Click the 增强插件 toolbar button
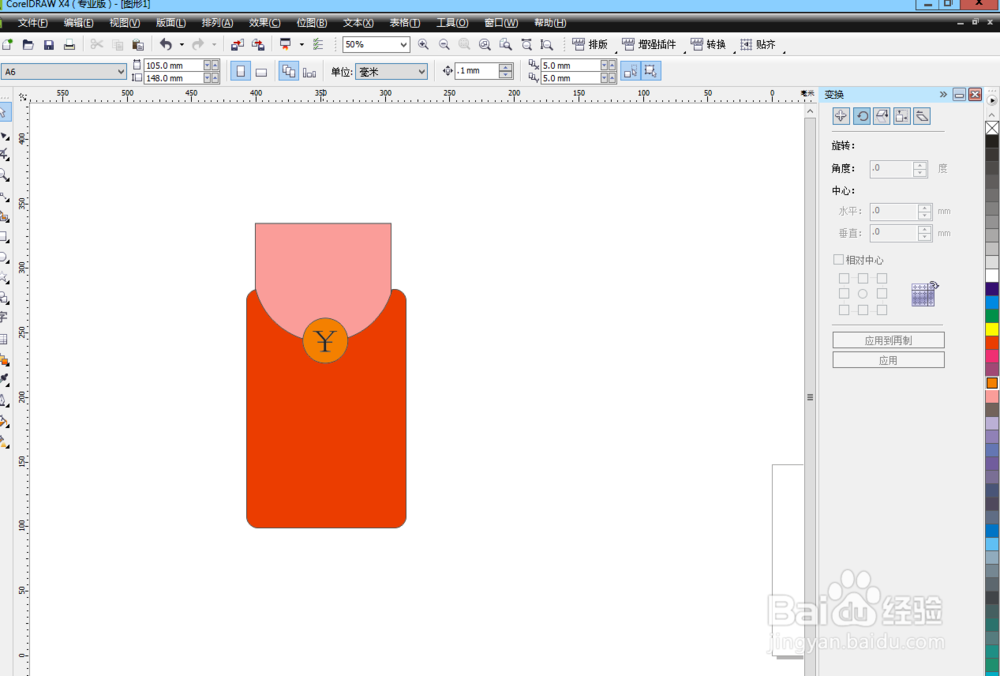 click(x=649, y=44)
